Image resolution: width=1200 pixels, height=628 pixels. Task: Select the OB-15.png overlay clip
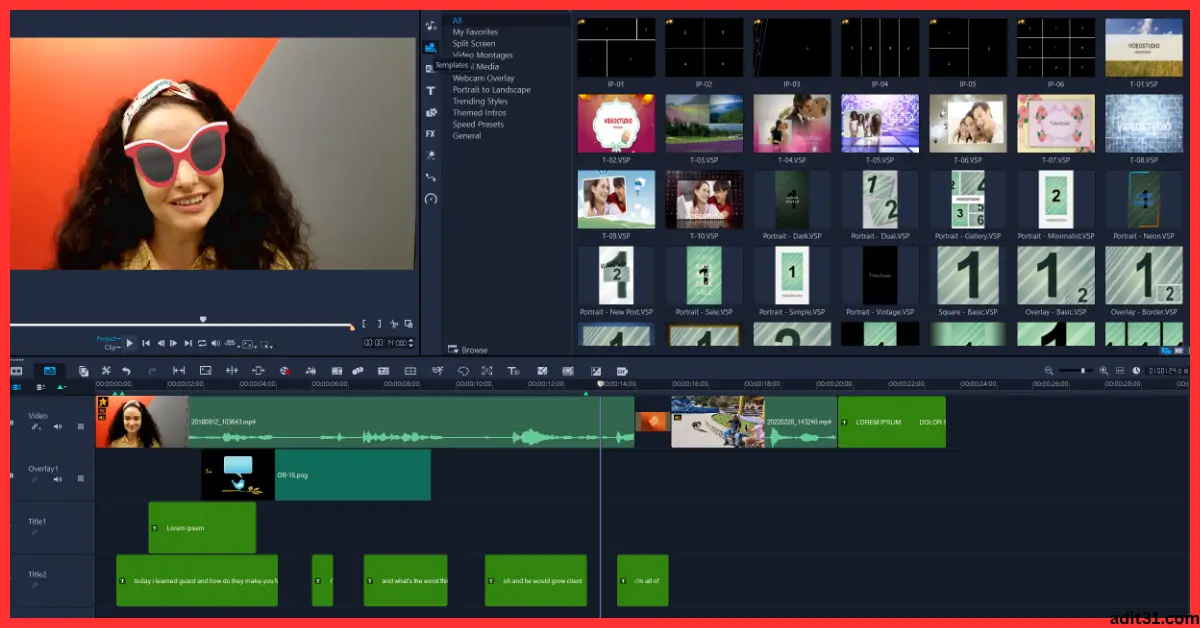pos(316,475)
